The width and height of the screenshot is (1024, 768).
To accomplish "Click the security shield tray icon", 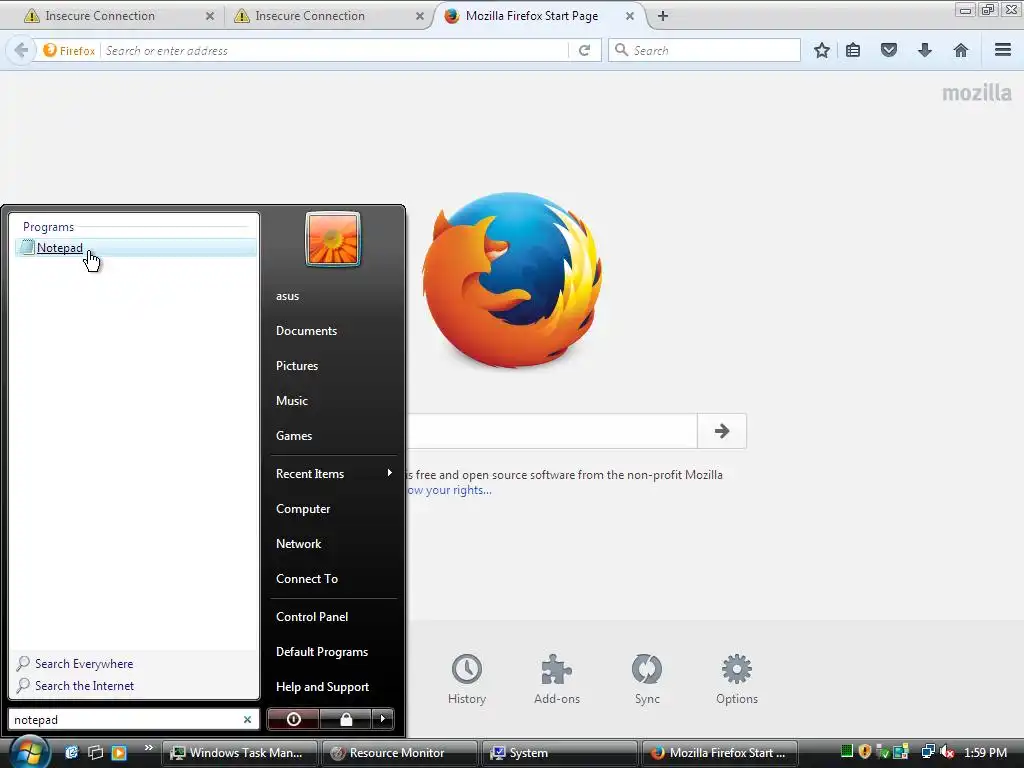I will click(865, 752).
